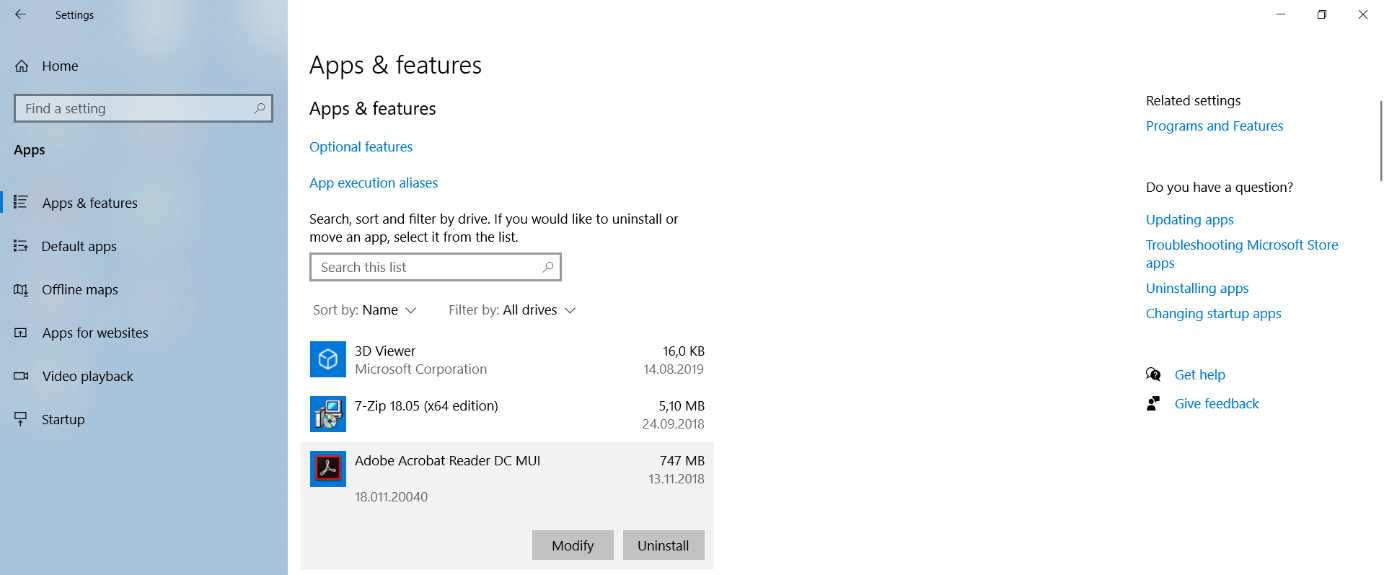Open Default apps section

click(x=79, y=246)
